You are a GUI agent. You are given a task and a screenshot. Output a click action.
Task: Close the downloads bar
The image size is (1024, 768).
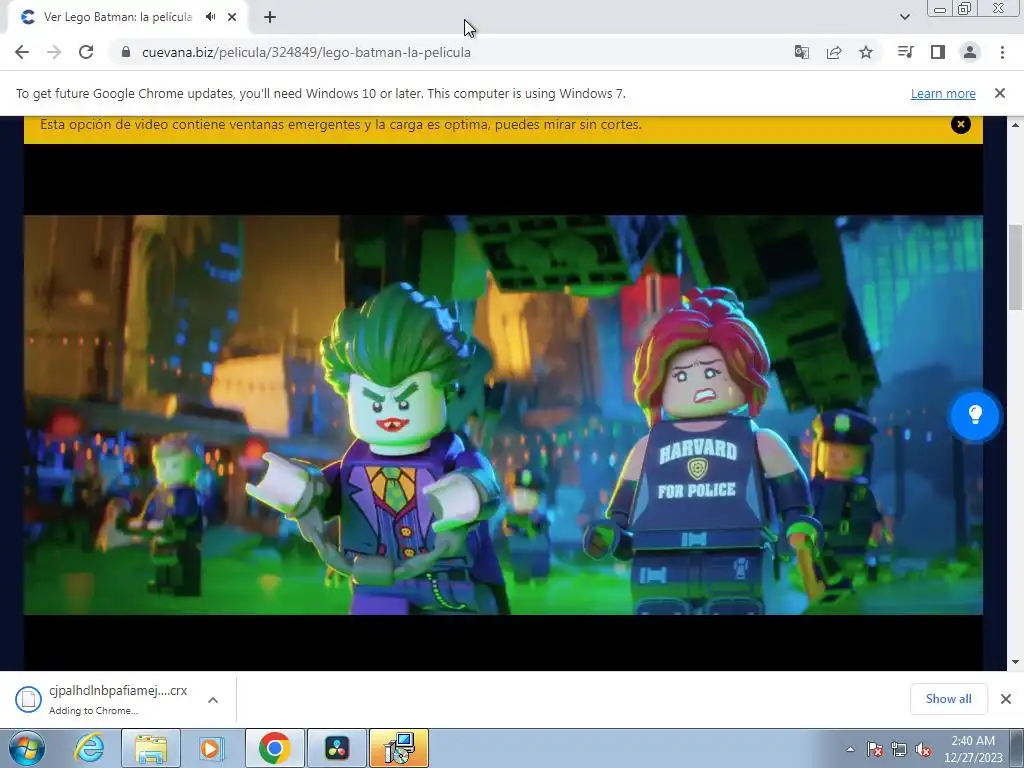pyautogui.click(x=1006, y=699)
